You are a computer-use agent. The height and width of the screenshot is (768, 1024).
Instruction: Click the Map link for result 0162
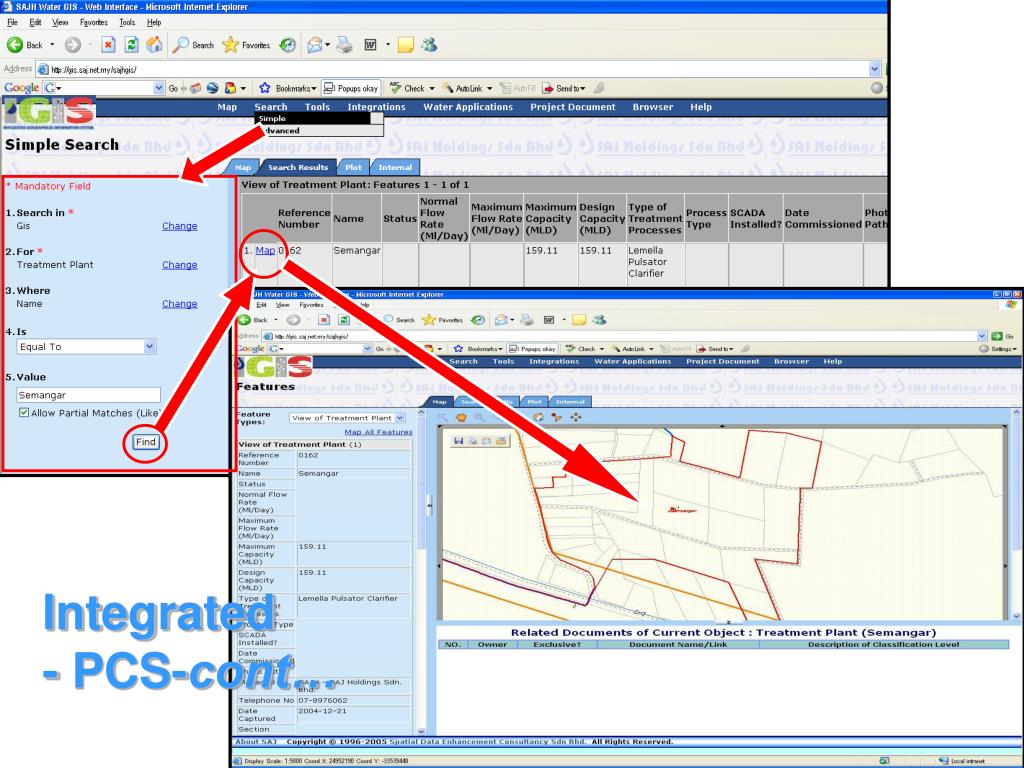pos(265,250)
